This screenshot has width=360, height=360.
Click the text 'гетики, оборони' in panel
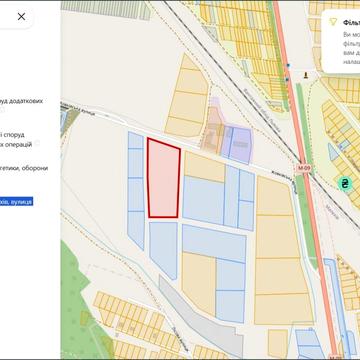coord(24,168)
